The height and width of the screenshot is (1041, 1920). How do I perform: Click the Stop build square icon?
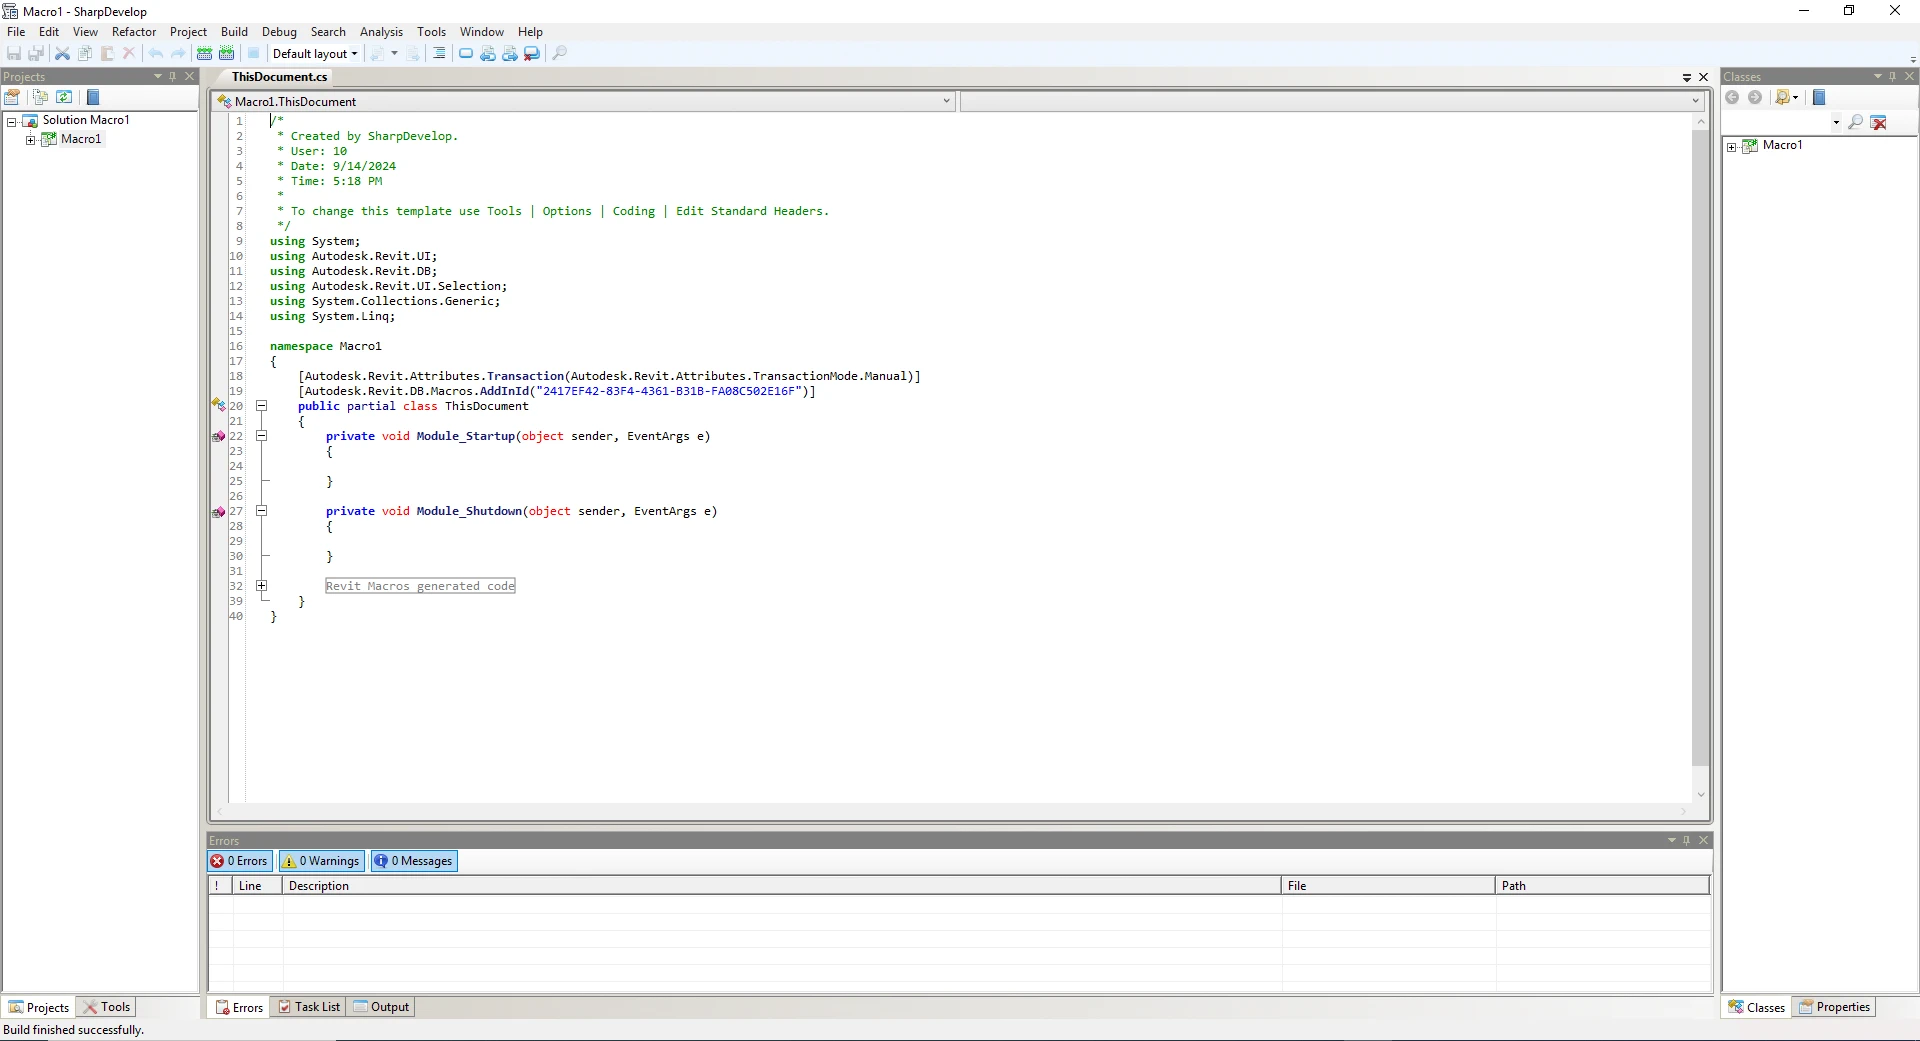(x=254, y=54)
